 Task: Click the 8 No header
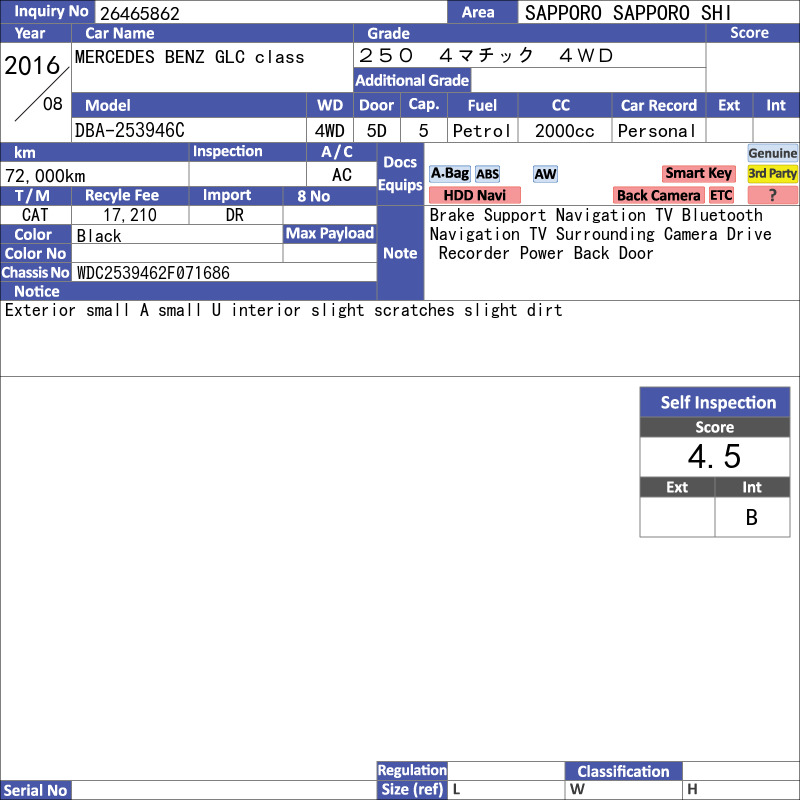pos(330,196)
